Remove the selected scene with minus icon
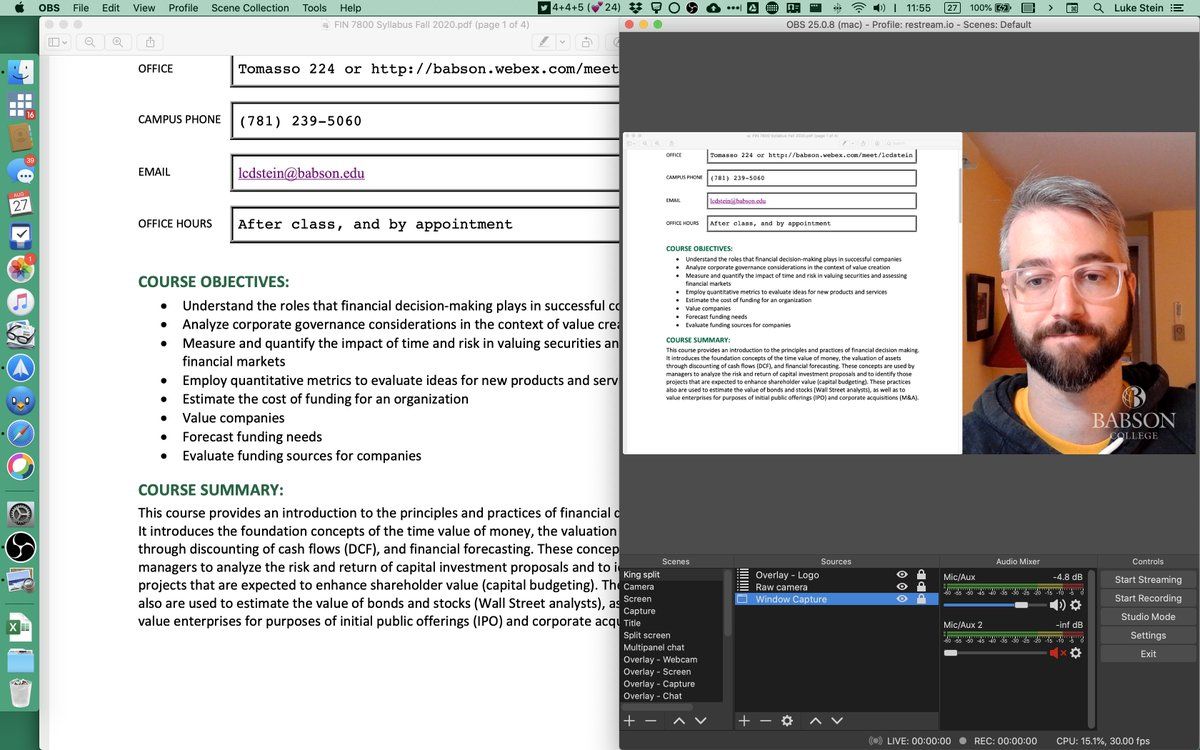 [x=651, y=720]
